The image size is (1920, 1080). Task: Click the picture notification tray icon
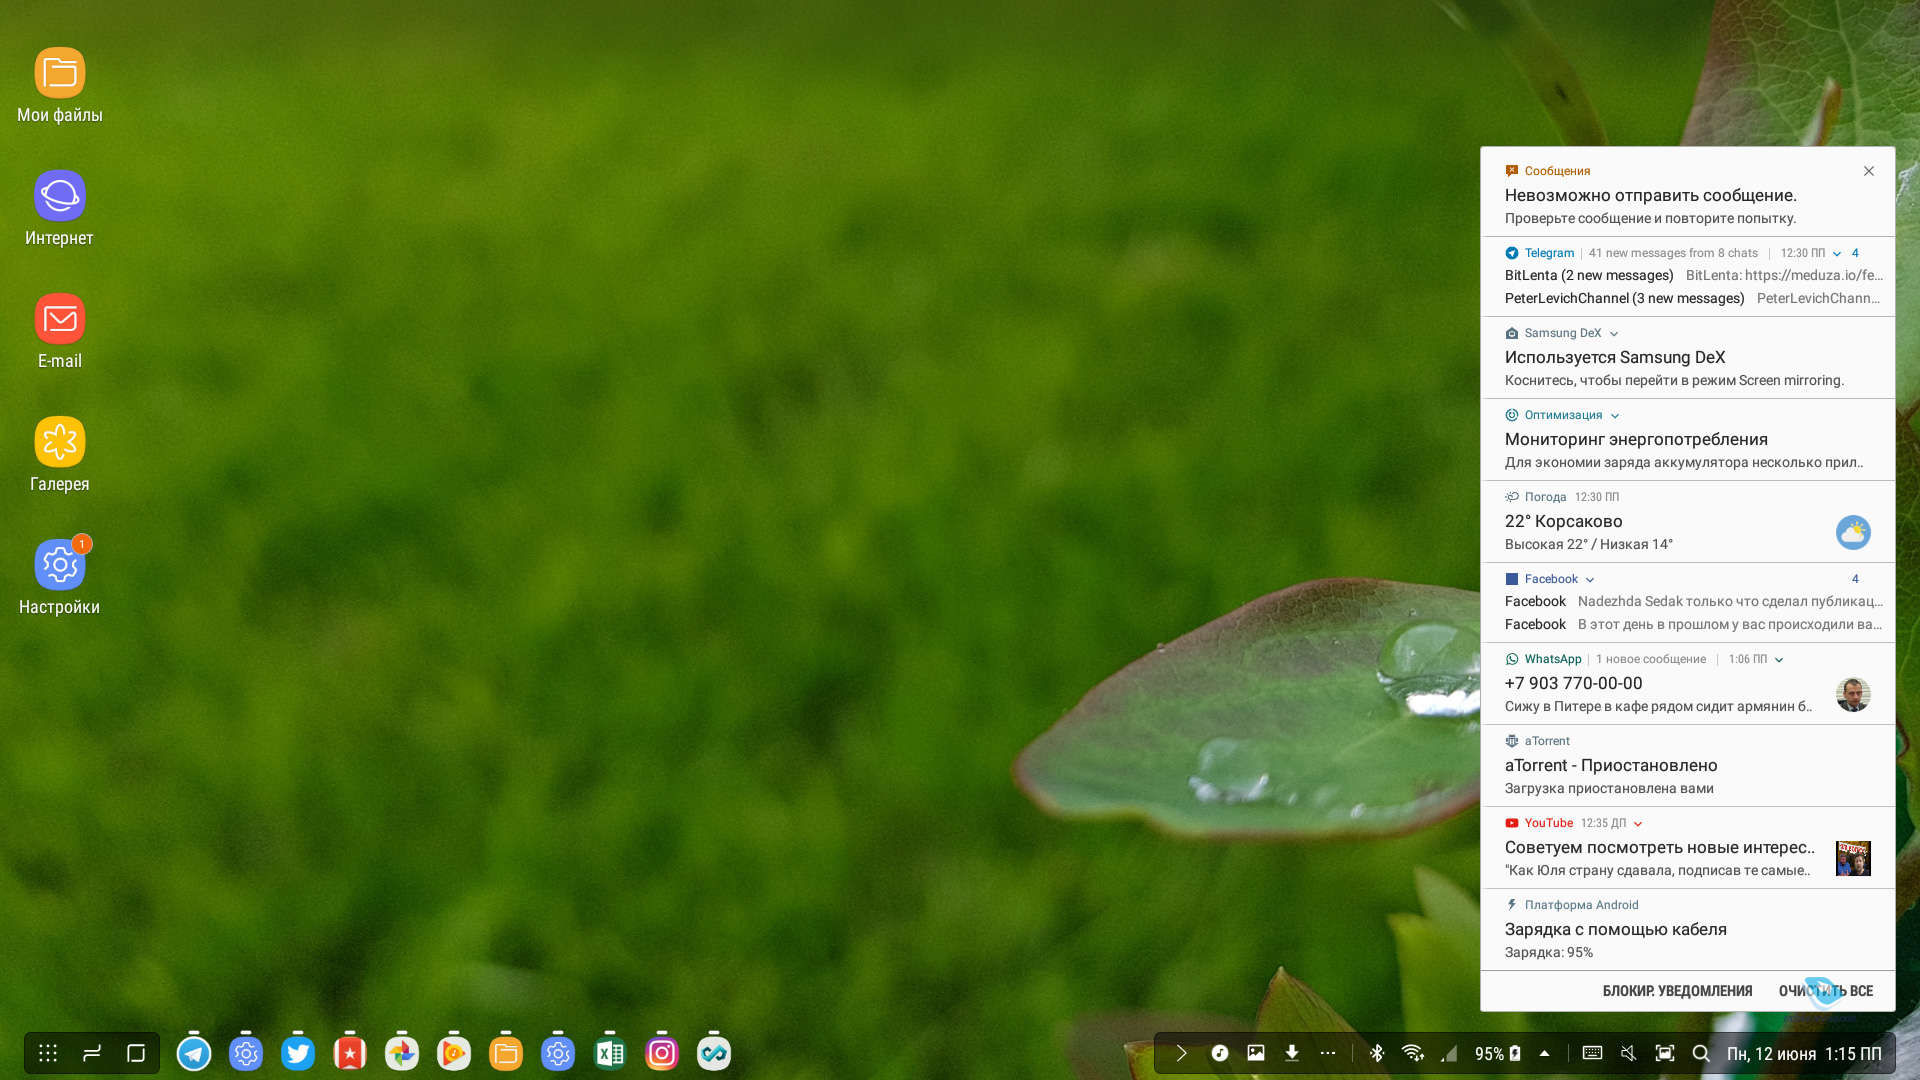[1256, 1053]
